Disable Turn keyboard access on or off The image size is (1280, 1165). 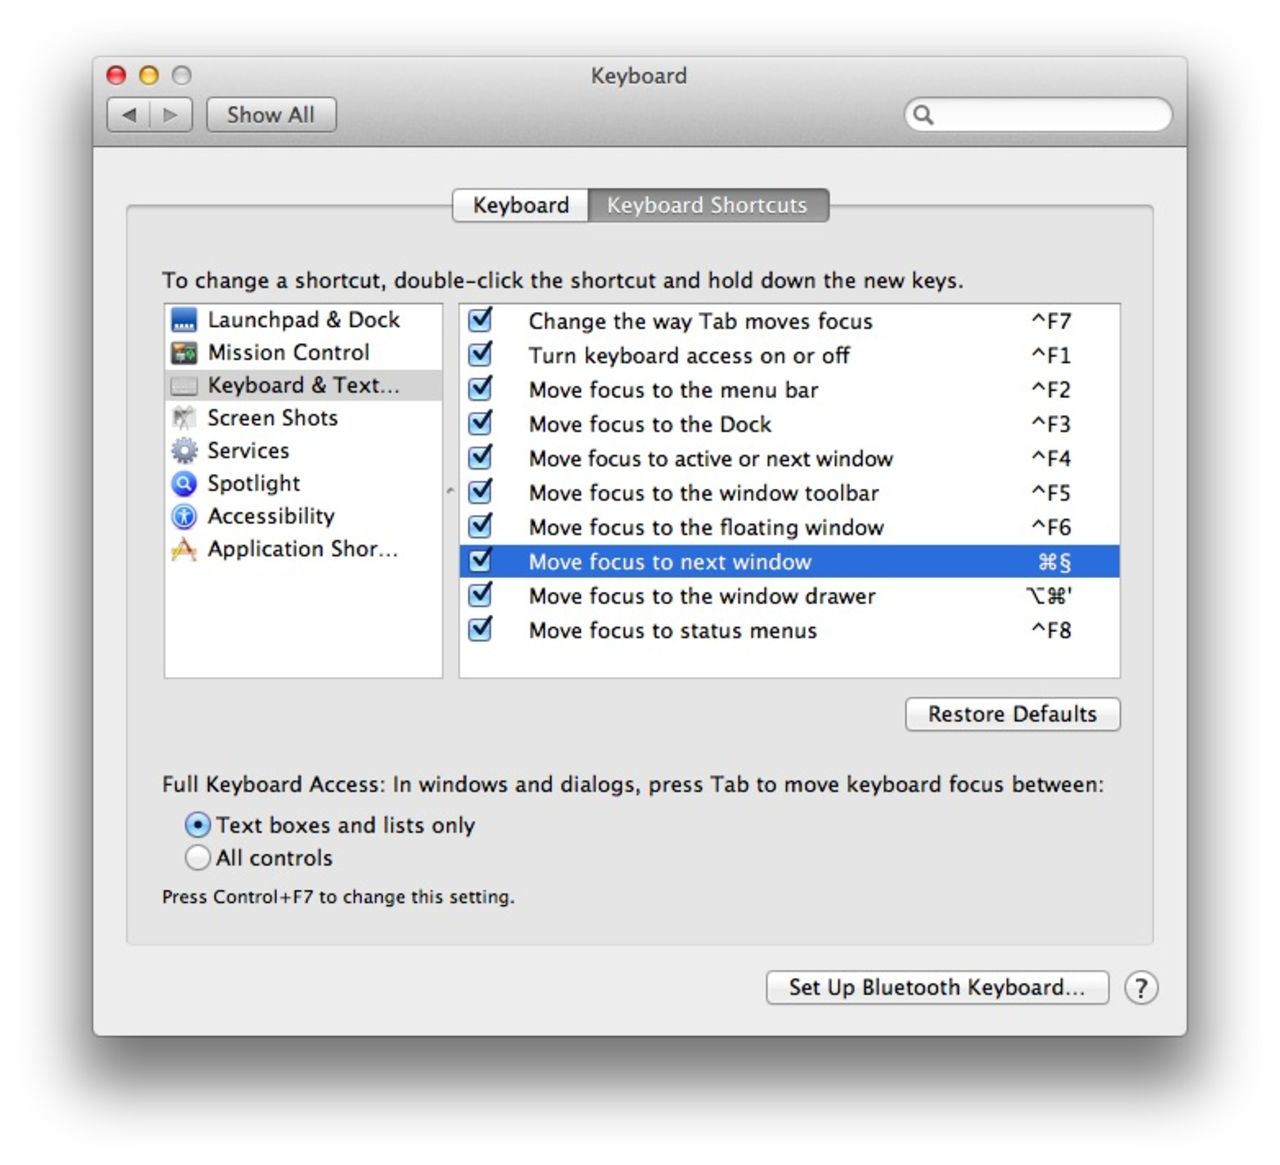coord(481,354)
